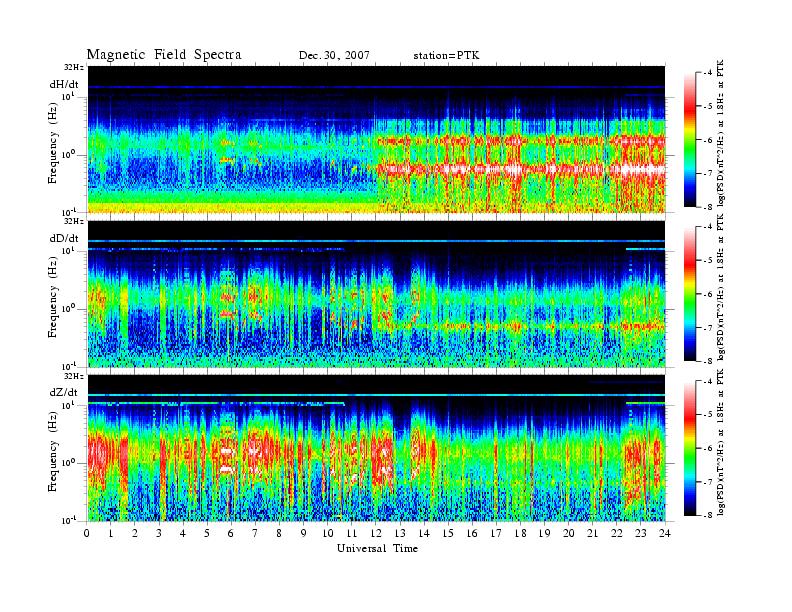This screenshot has height=612, width=792.
Task: Click the 10^0 frequency tick on dH/dt panel
Action: coord(68,154)
